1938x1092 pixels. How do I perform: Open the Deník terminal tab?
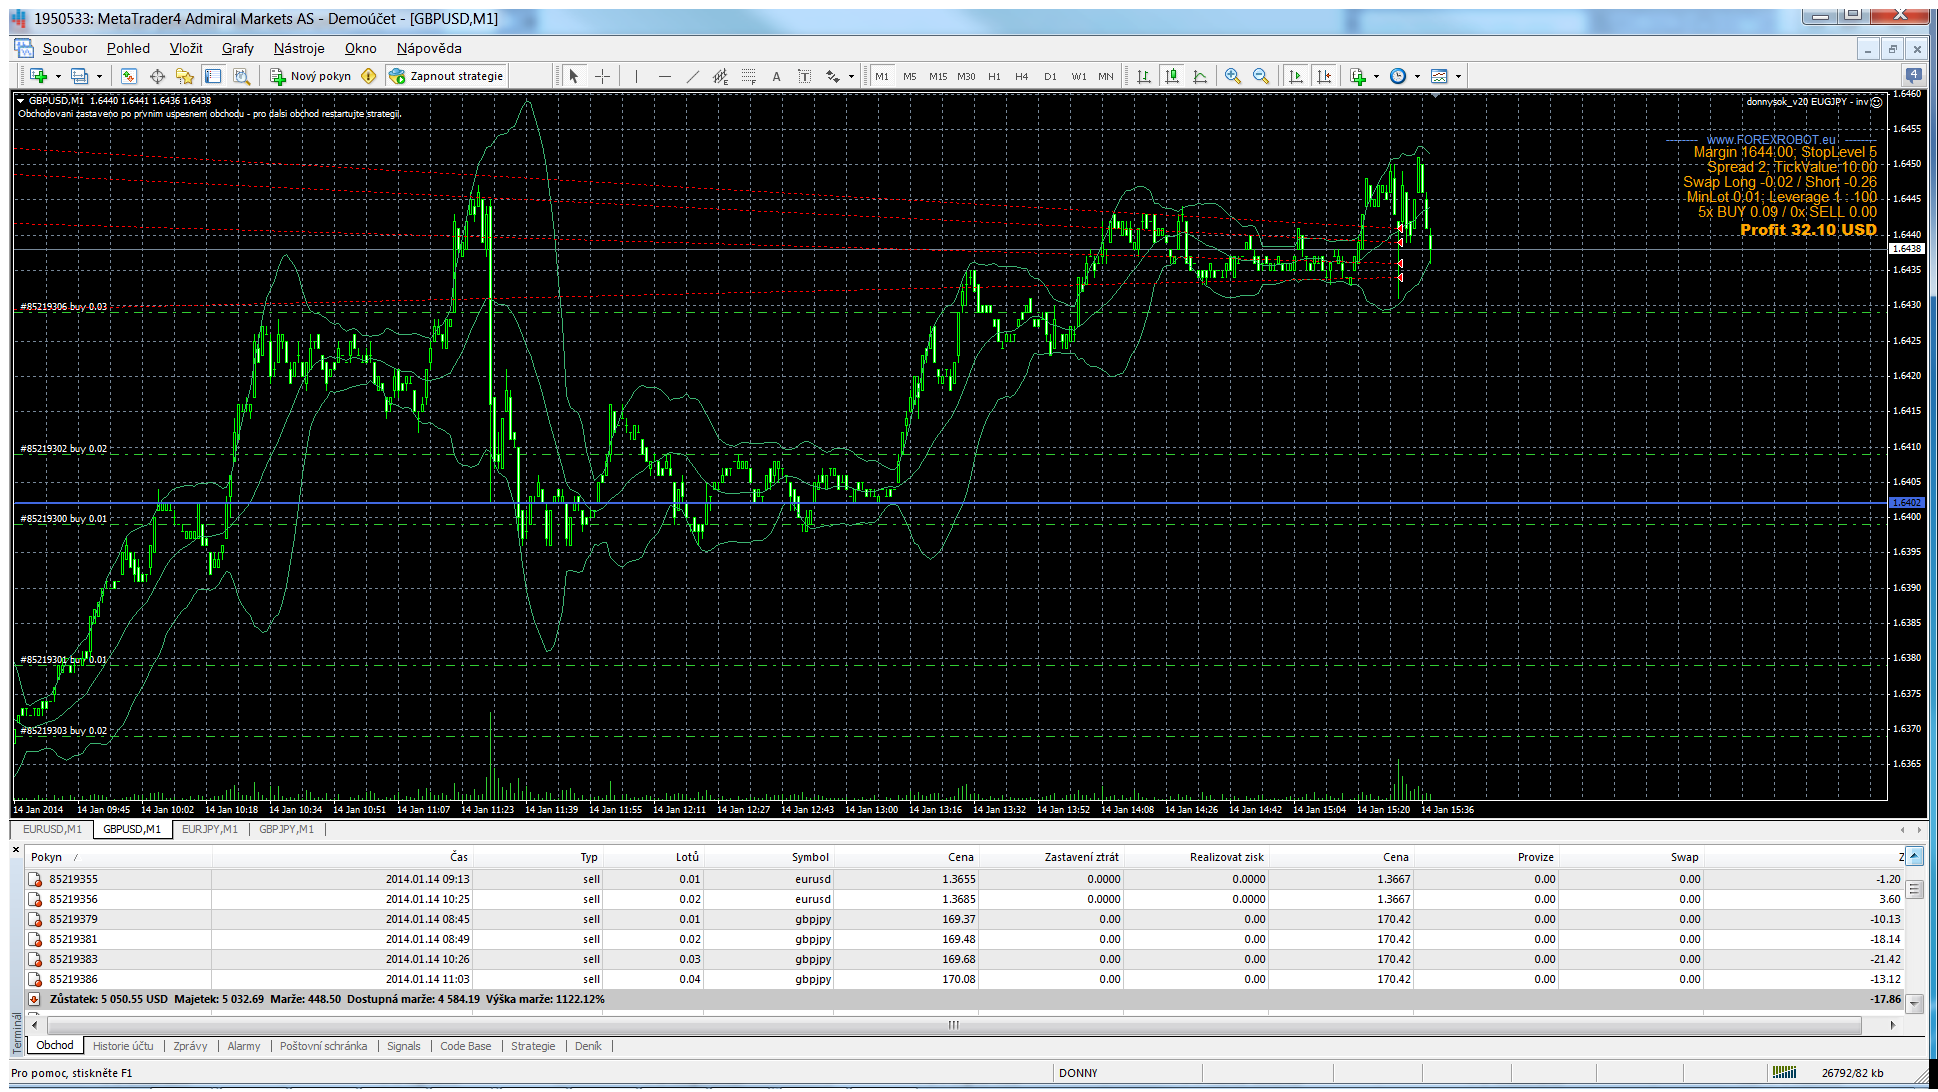[588, 1046]
